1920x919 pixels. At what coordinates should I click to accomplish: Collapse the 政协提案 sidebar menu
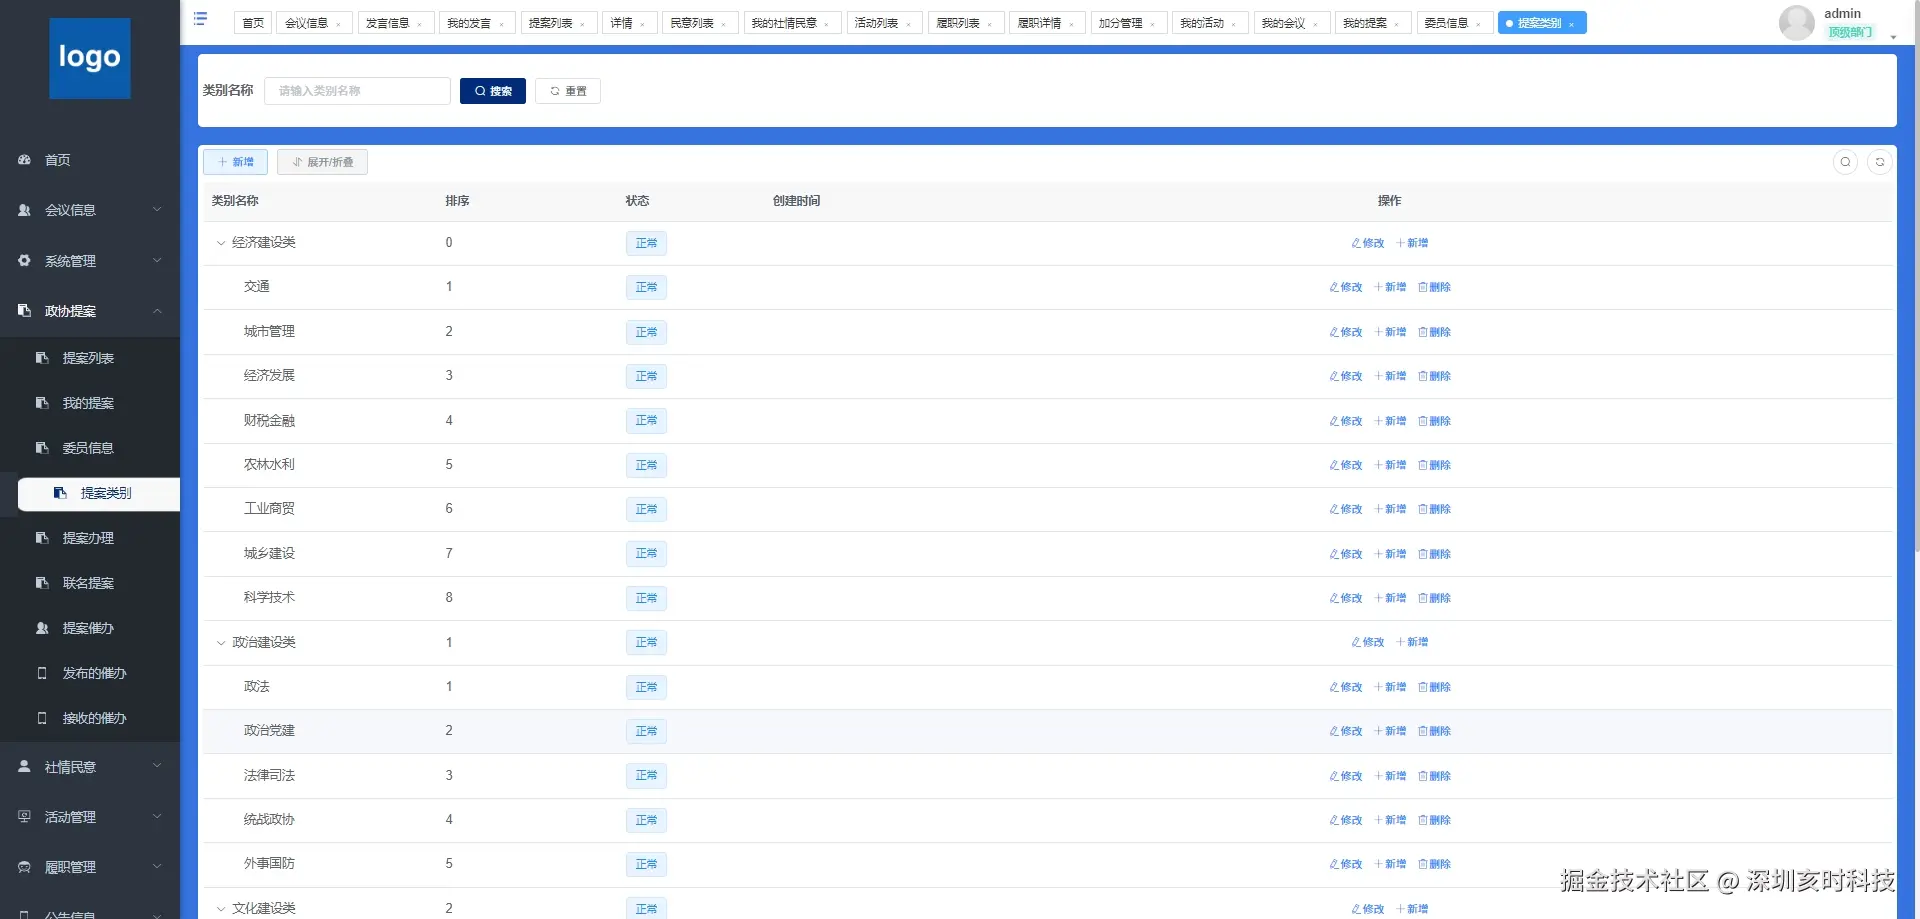[90, 311]
